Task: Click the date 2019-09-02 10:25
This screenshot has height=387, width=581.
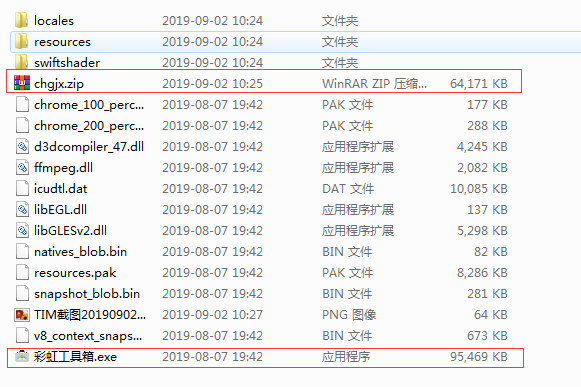Action: point(212,83)
